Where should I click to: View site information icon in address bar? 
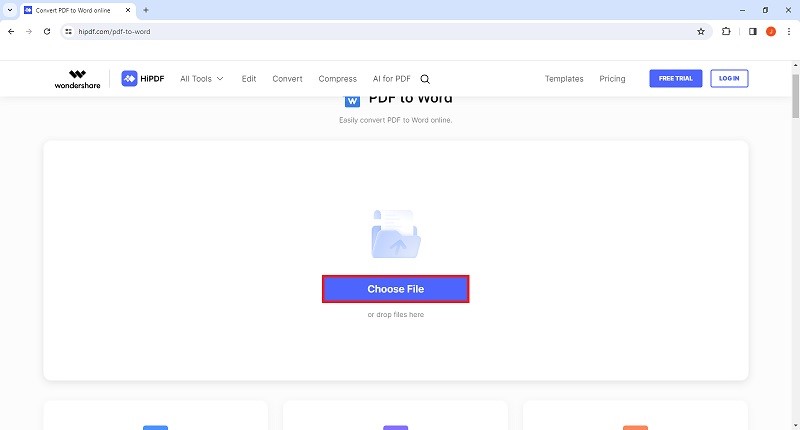click(x=68, y=32)
